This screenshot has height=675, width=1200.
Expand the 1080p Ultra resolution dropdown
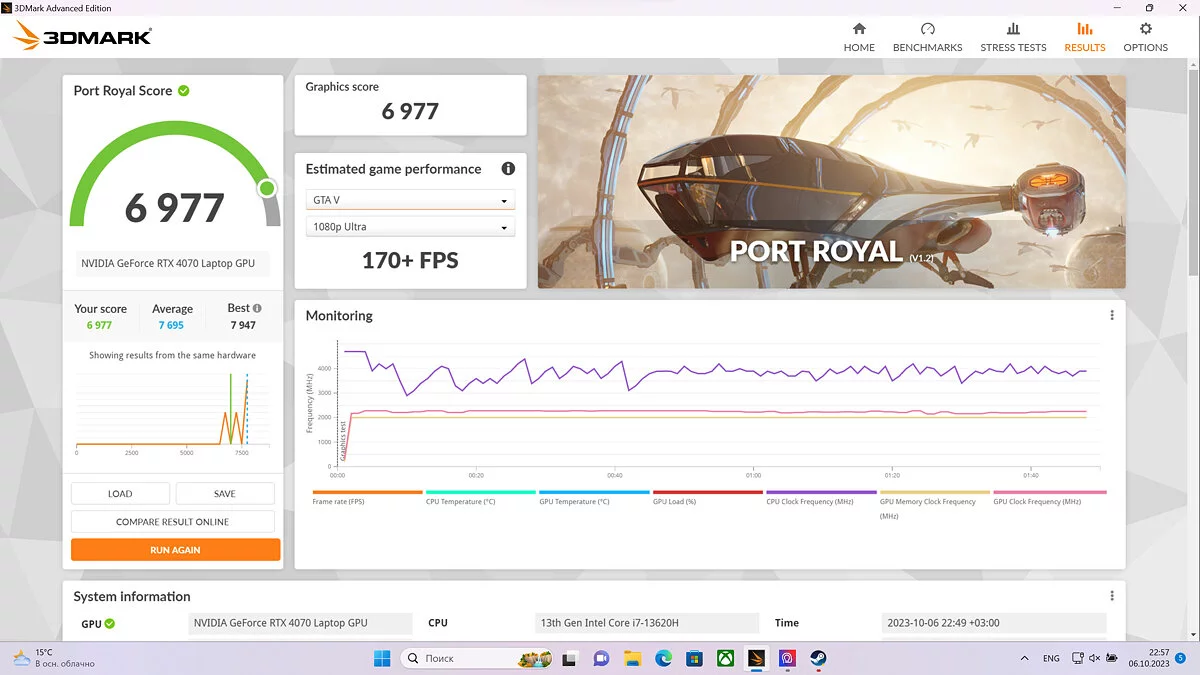[410, 227]
